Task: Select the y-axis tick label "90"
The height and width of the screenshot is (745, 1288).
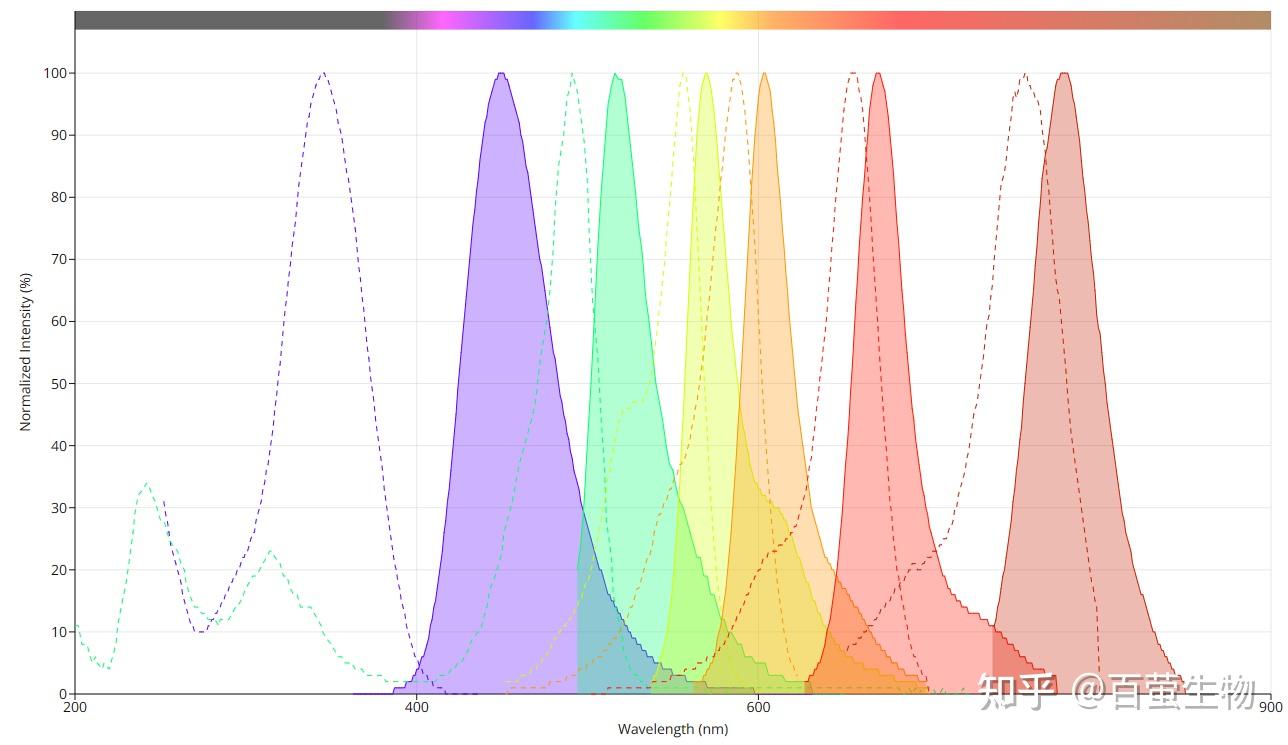Action: point(58,135)
